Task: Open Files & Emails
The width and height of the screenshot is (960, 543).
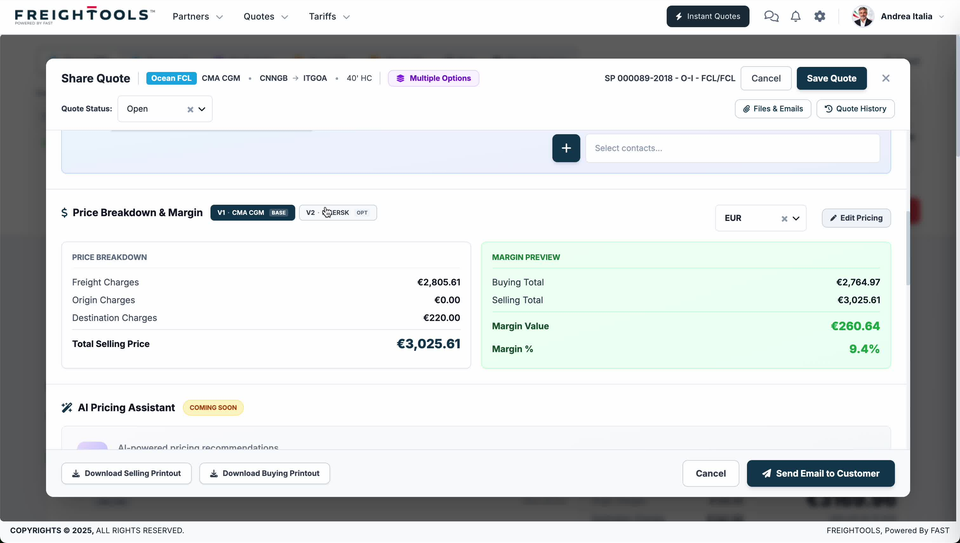Action: pos(773,109)
